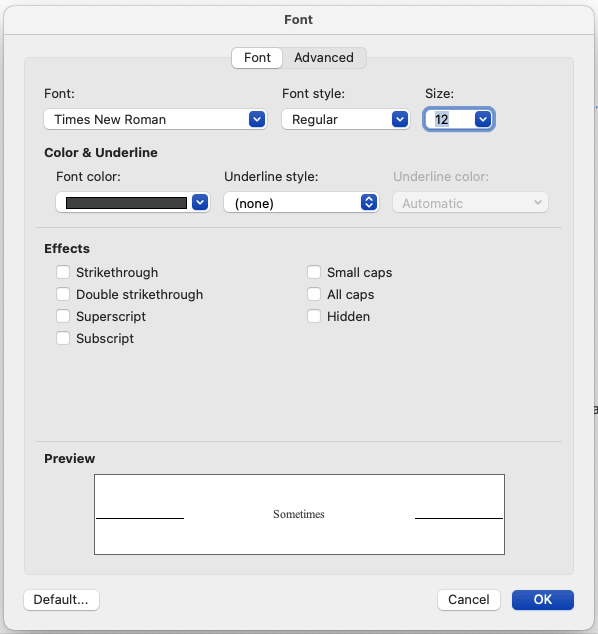Toggle the Superscript checkbox
Screen dimensions: 598x634
[63, 316]
